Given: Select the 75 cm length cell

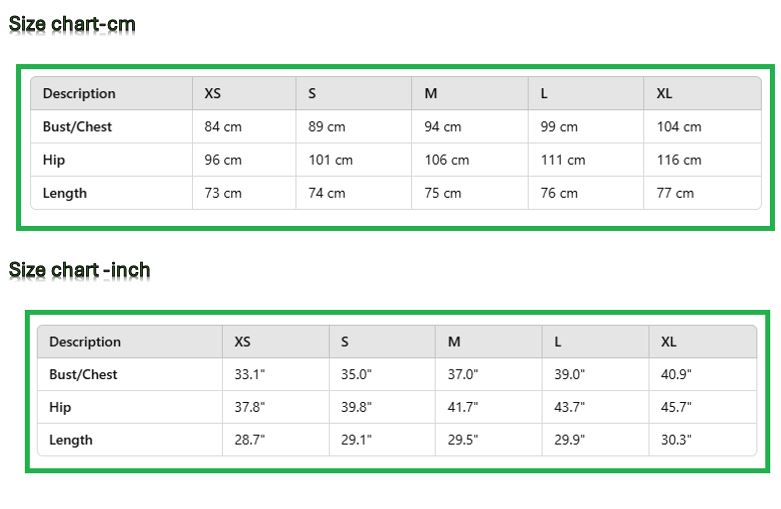Looking at the screenshot, I should 443,193.
